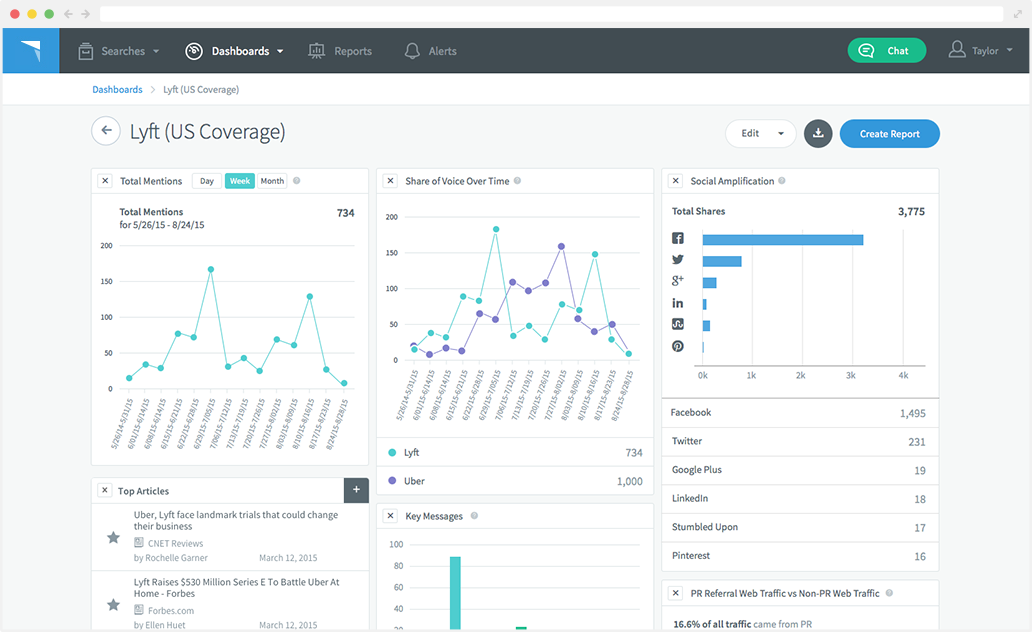Open the Dashboards menu
1032x632 pixels.
tap(234, 51)
